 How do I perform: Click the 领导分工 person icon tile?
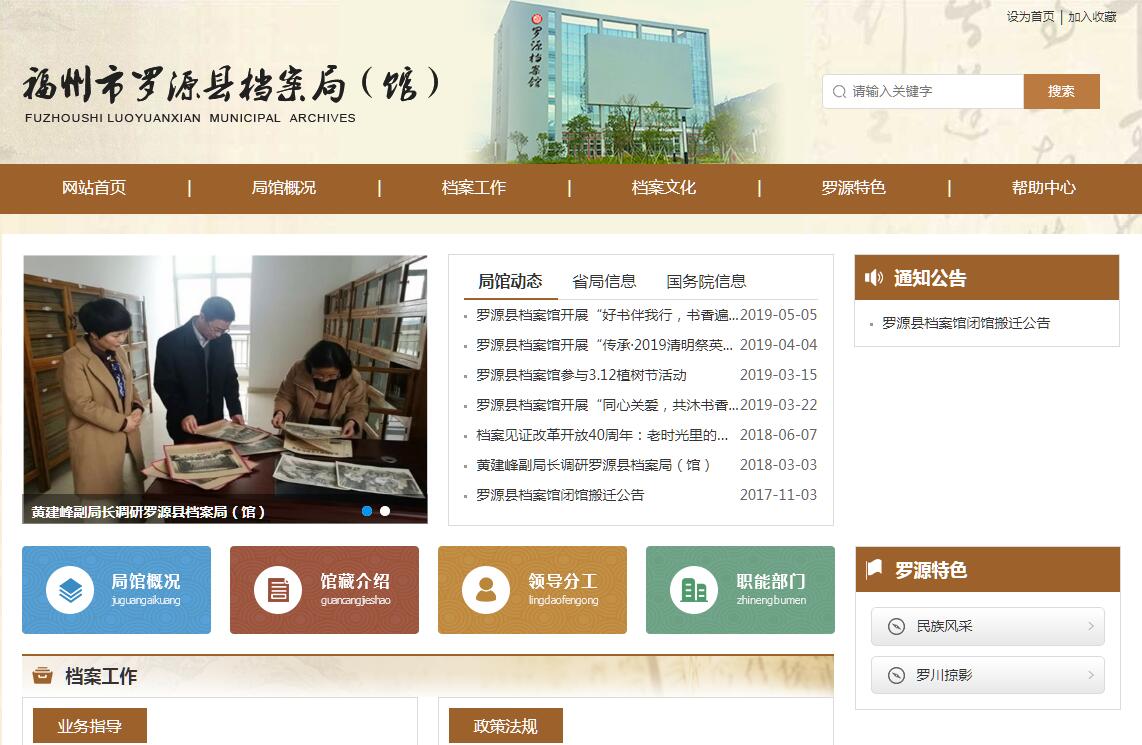pos(486,590)
